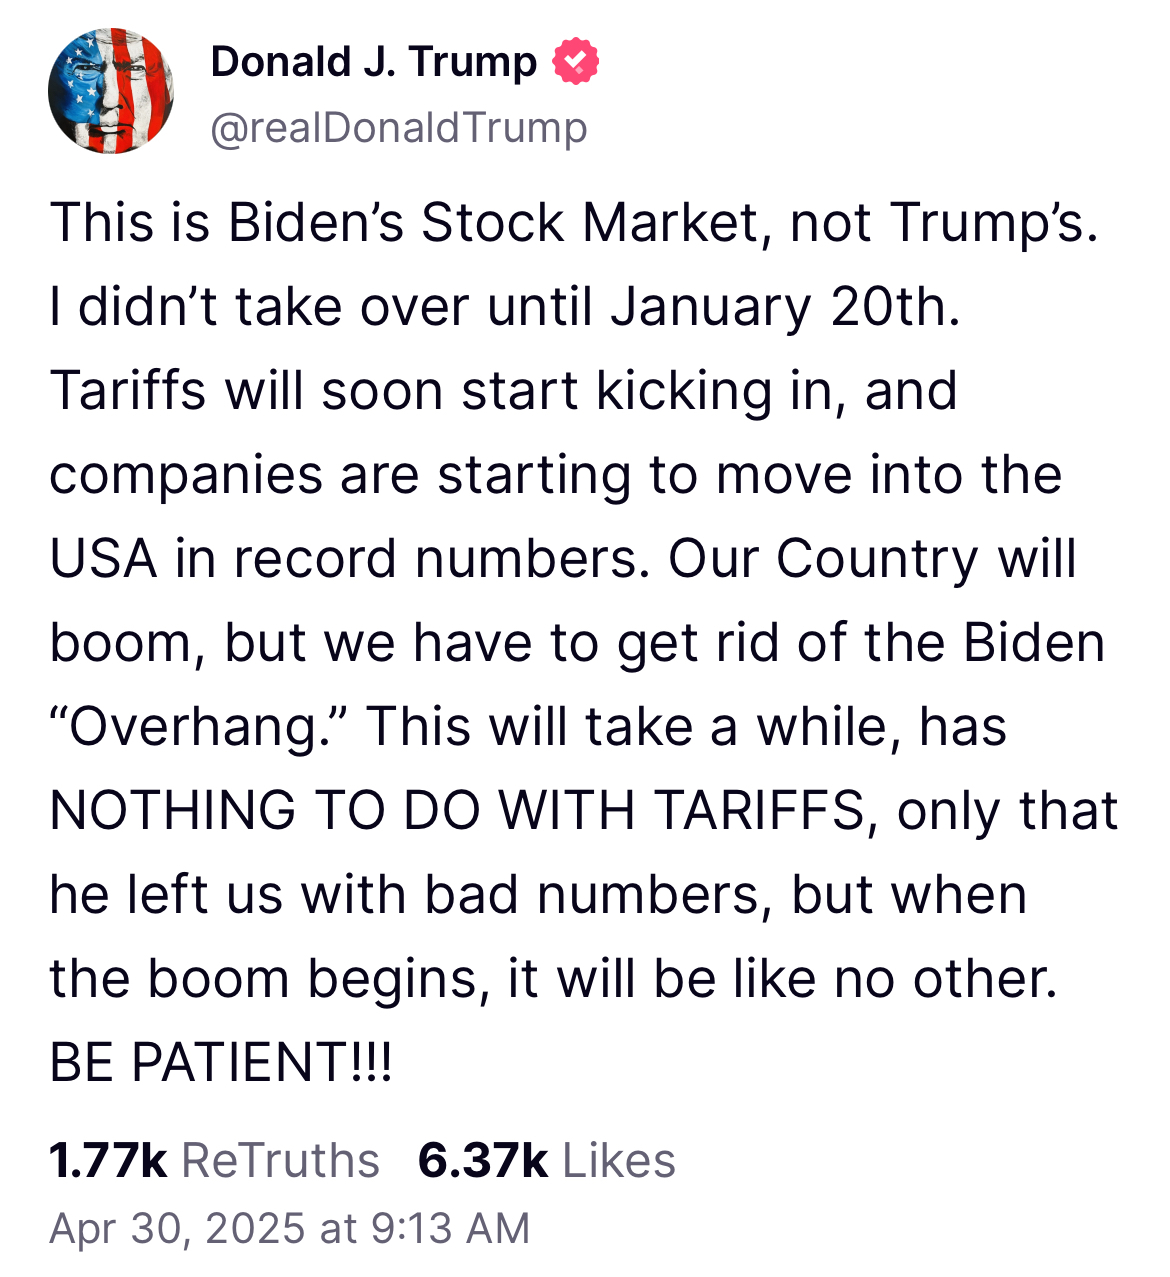View the 6.37k Likes count
The width and height of the screenshot is (1170, 1277).
pyautogui.click(x=483, y=1161)
